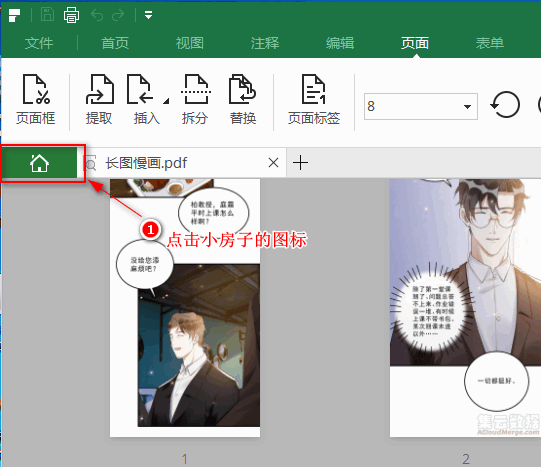Select page 2 thumbnail
Screen dimensions: 541x467
(x=465, y=308)
